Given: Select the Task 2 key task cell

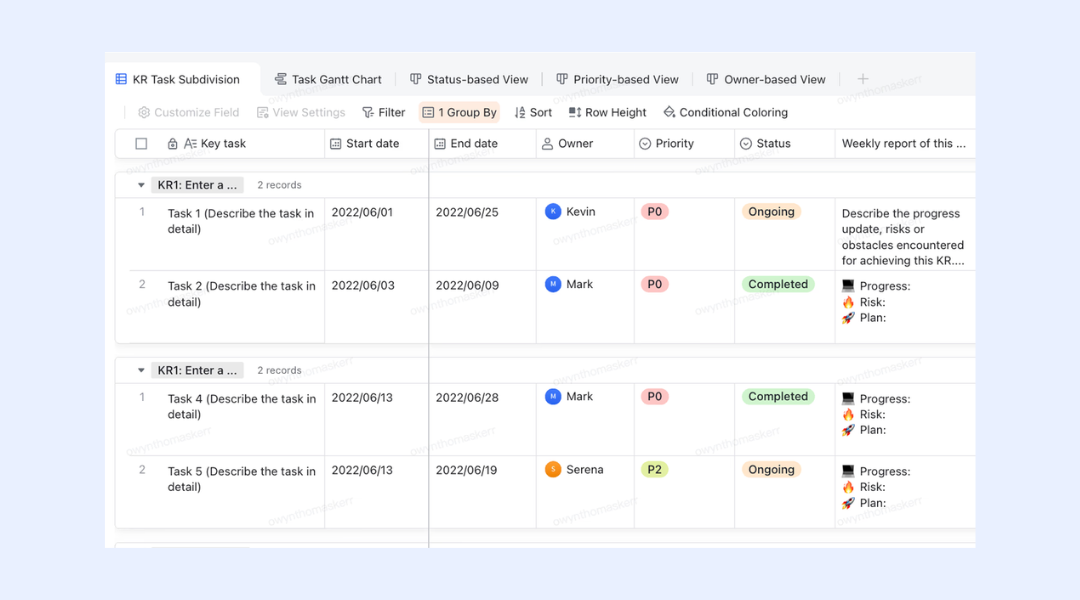Looking at the screenshot, I should coord(241,307).
